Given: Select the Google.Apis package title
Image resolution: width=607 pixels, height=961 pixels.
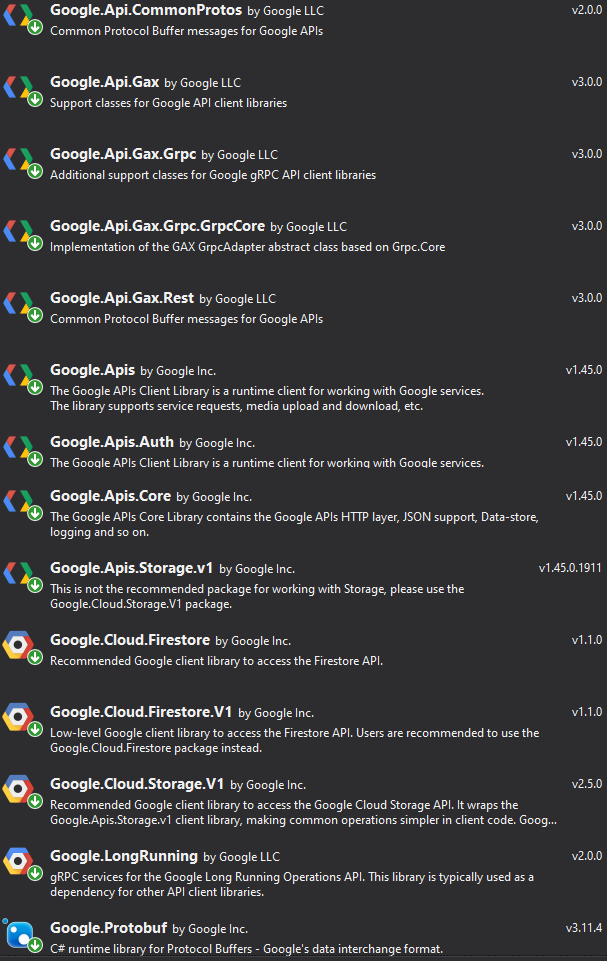Looking at the screenshot, I should (93, 370).
